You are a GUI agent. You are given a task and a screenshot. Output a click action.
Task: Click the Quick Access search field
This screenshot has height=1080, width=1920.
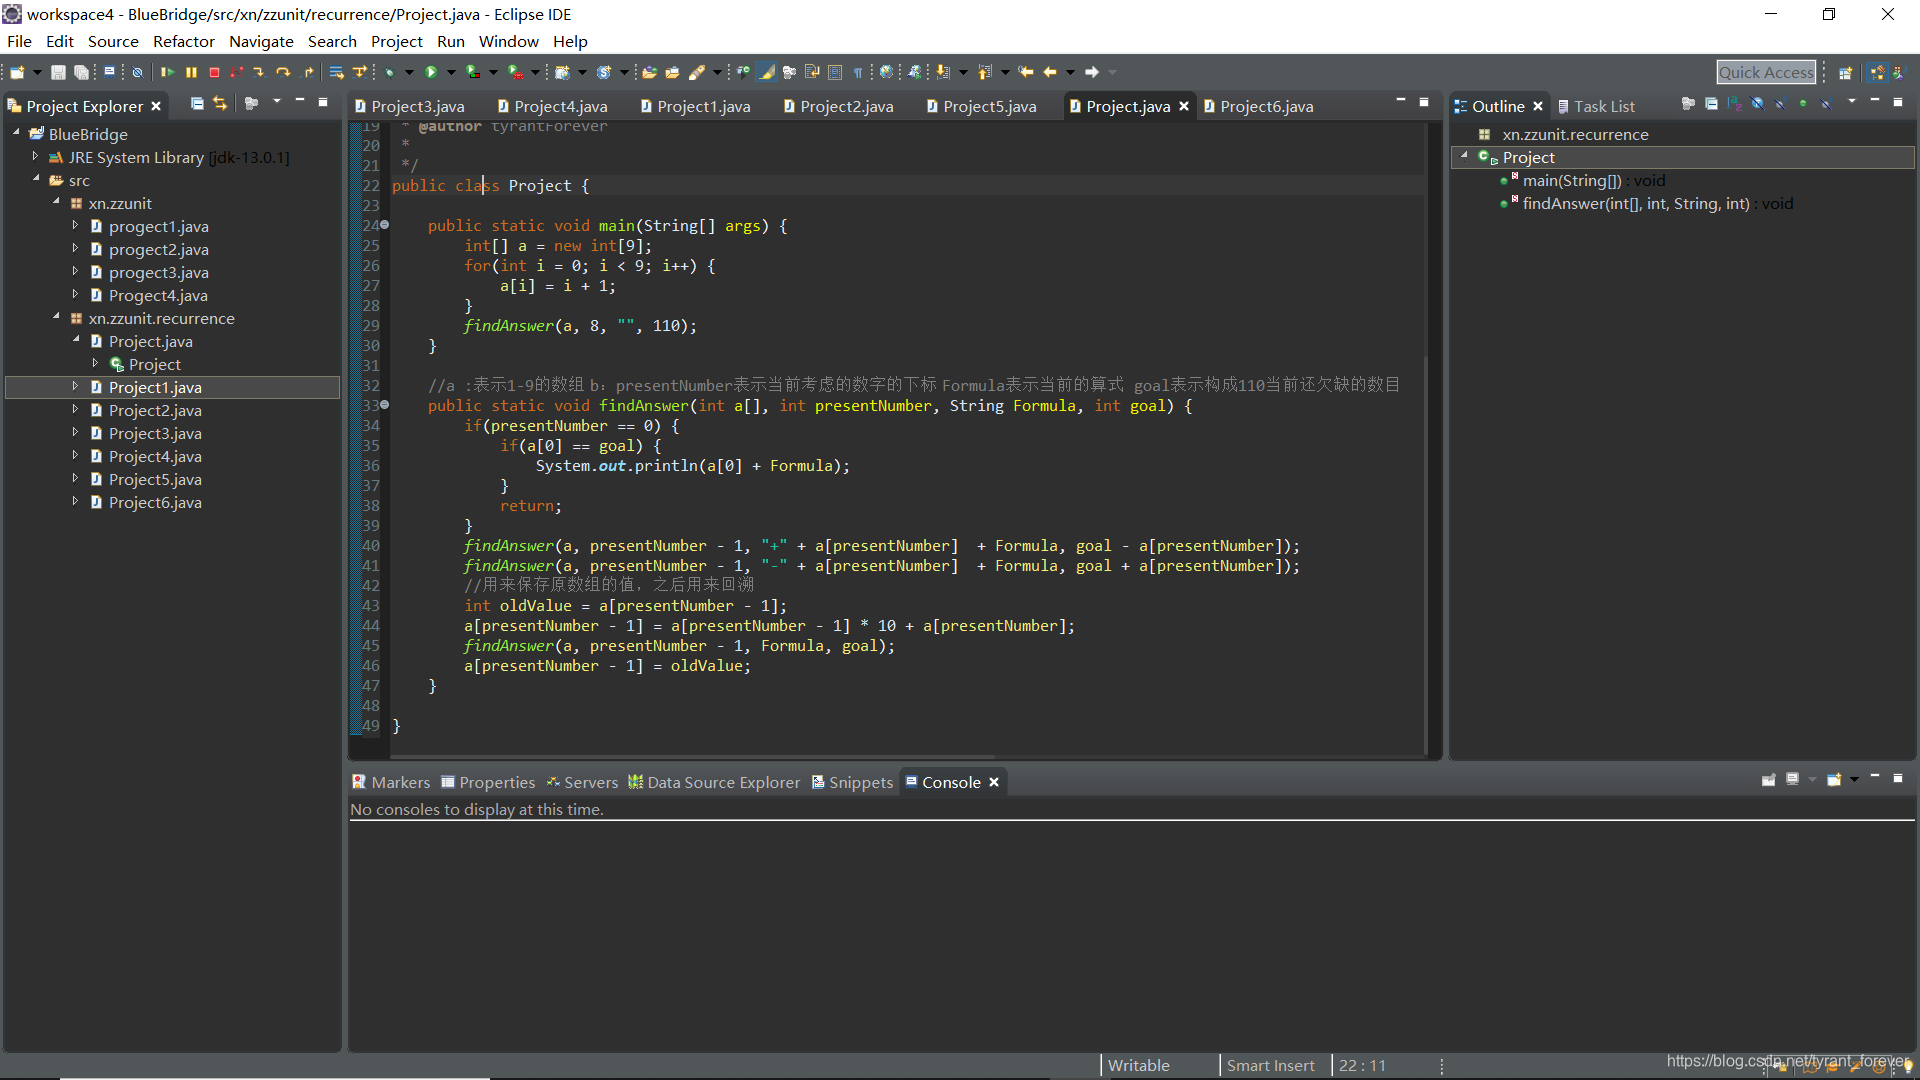1766,72
